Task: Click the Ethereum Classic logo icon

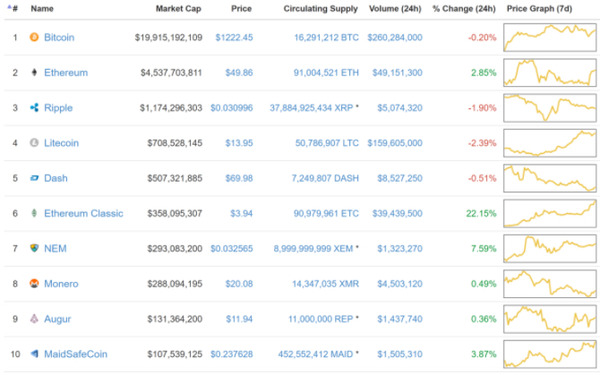Action: (x=34, y=213)
